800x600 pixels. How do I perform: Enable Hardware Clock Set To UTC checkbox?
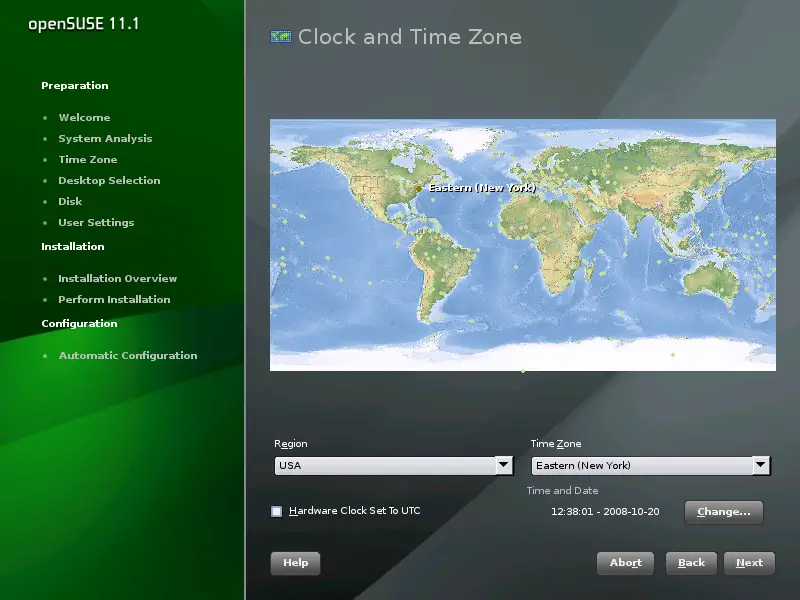pyautogui.click(x=277, y=511)
